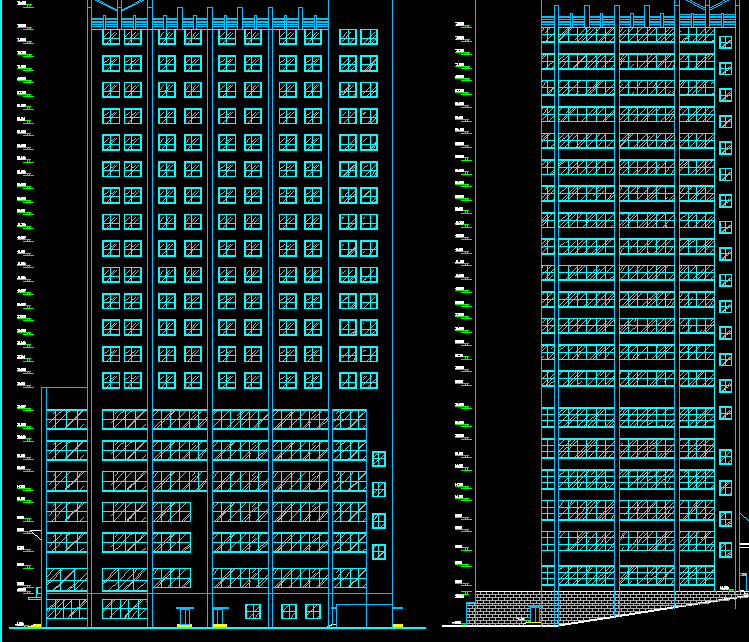Click the door in the brick base wall
The height and width of the screenshot is (642, 749).
[535, 612]
